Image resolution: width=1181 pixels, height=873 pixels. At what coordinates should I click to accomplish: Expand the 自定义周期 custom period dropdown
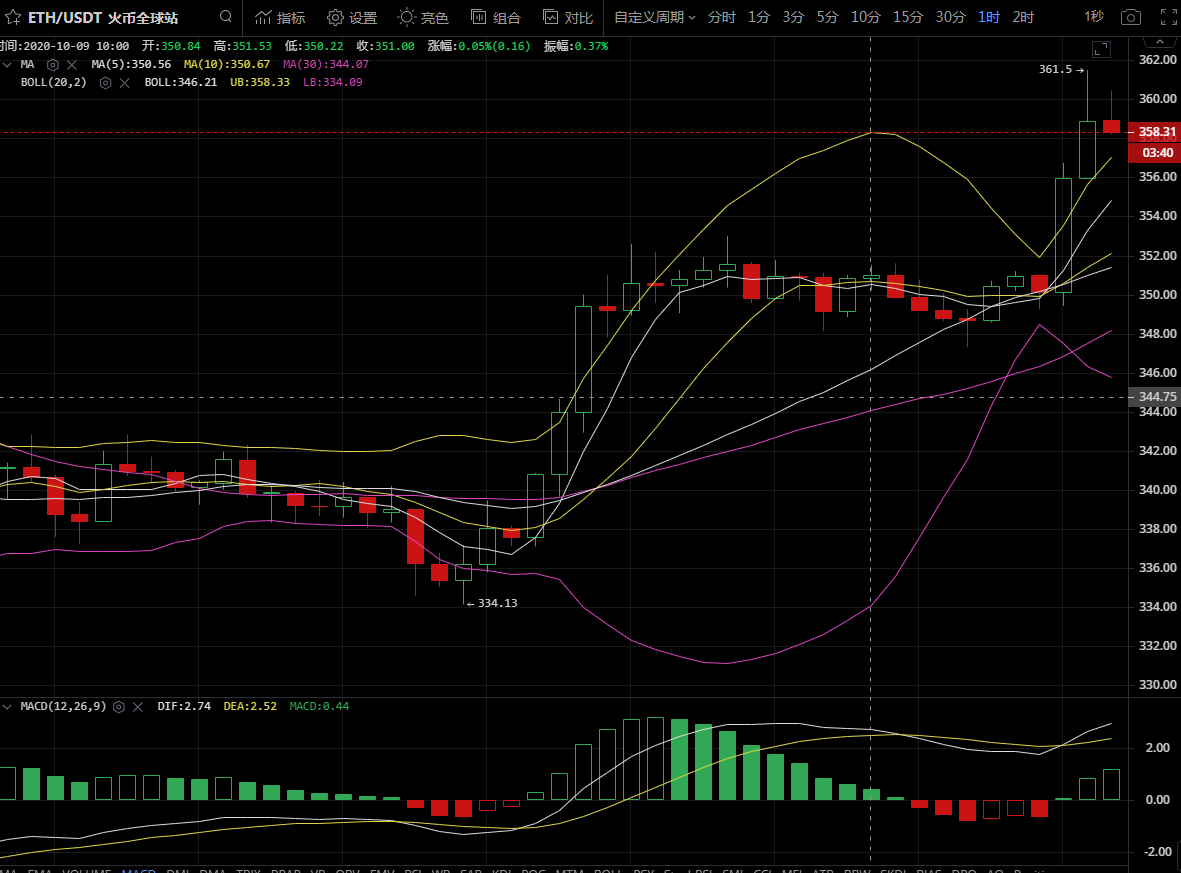point(654,17)
